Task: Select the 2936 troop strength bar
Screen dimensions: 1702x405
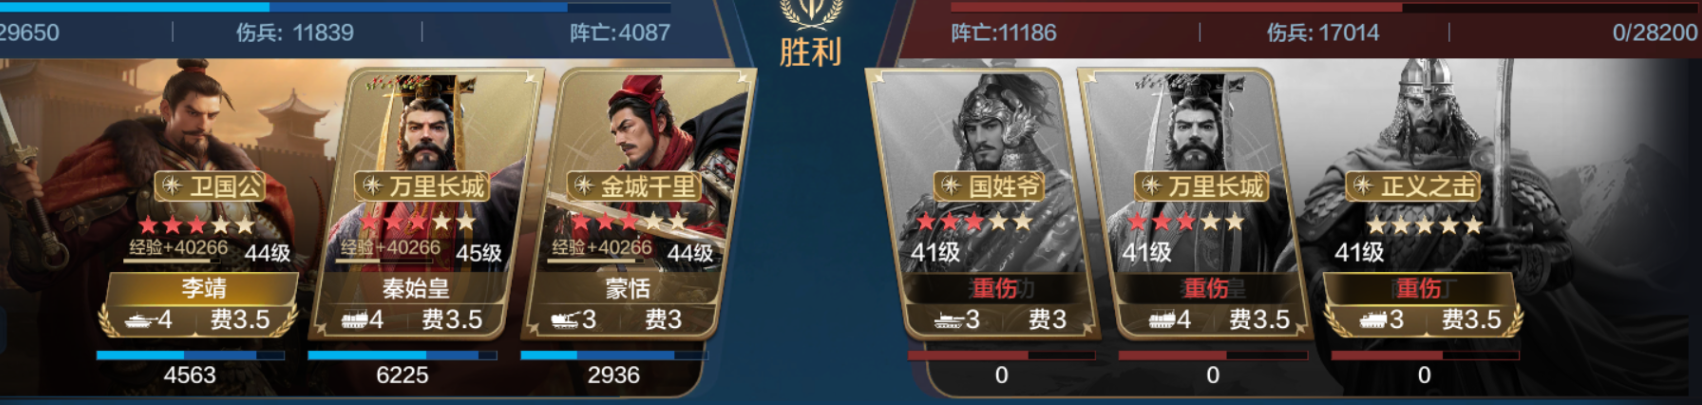Action: pos(613,355)
